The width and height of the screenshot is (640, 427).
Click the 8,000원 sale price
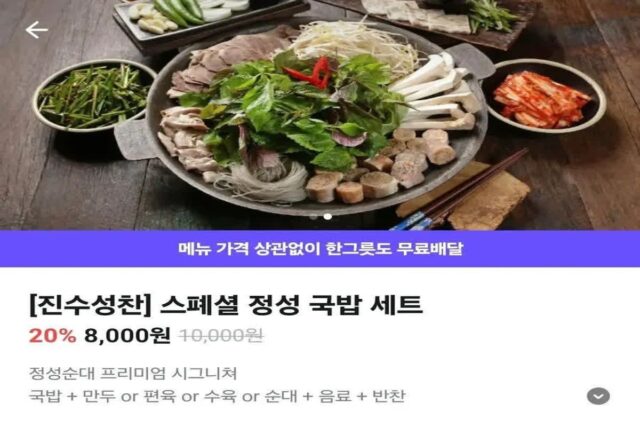pyautogui.click(x=127, y=336)
